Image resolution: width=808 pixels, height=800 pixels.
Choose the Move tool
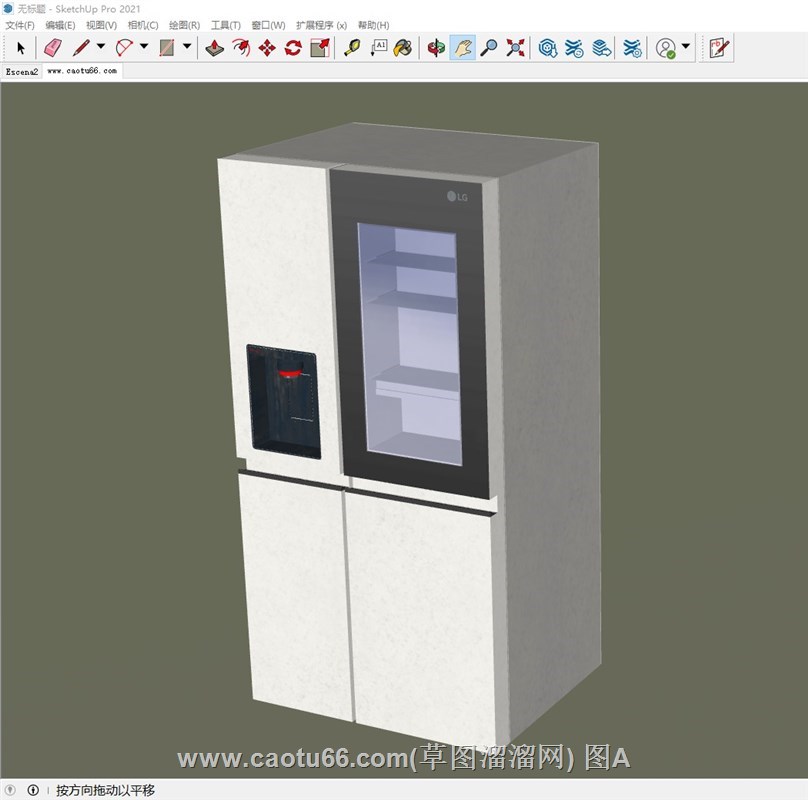pyautogui.click(x=267, y=47)
